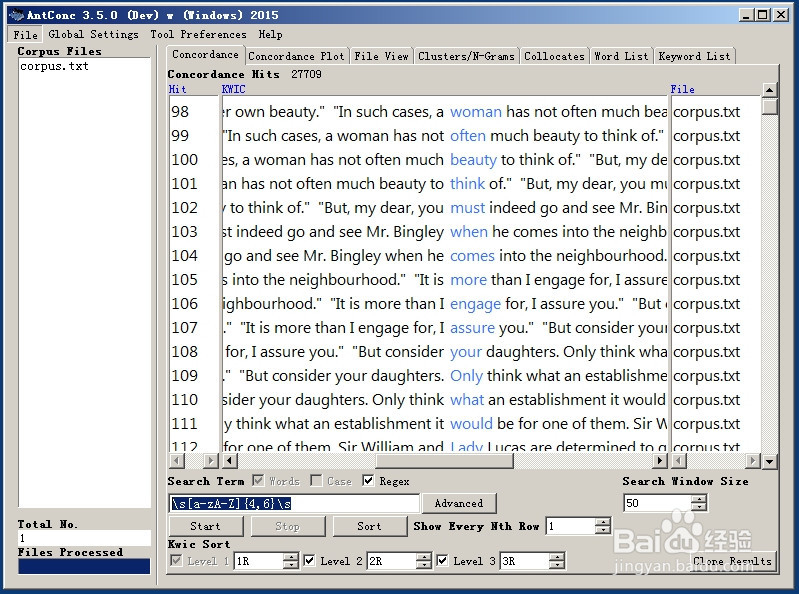
Task: Click the Sort button
Action: (x=369, y=526)
